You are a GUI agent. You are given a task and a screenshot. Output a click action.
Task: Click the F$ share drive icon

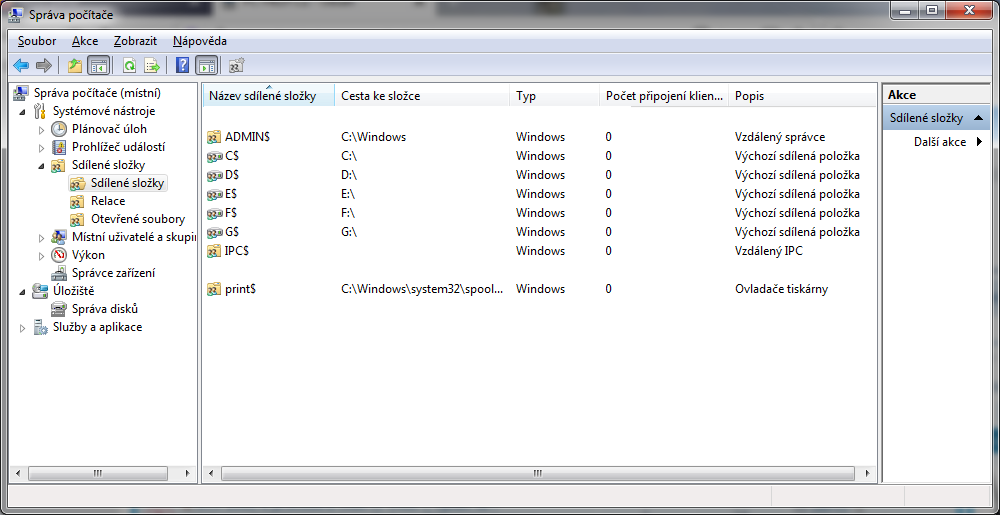(214, 213)
